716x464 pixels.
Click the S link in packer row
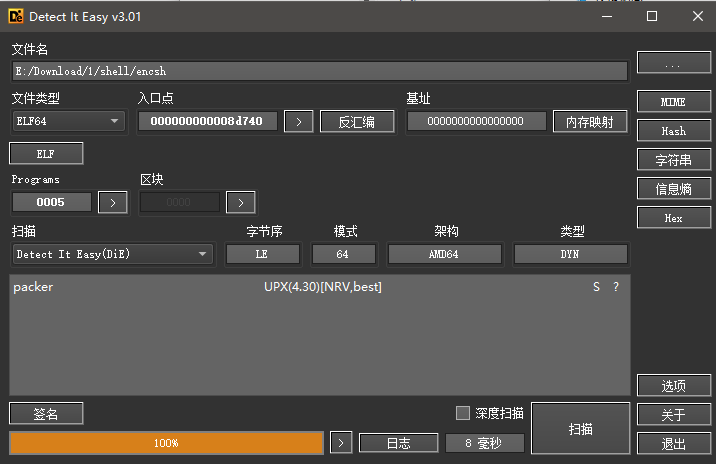[596, 287]
